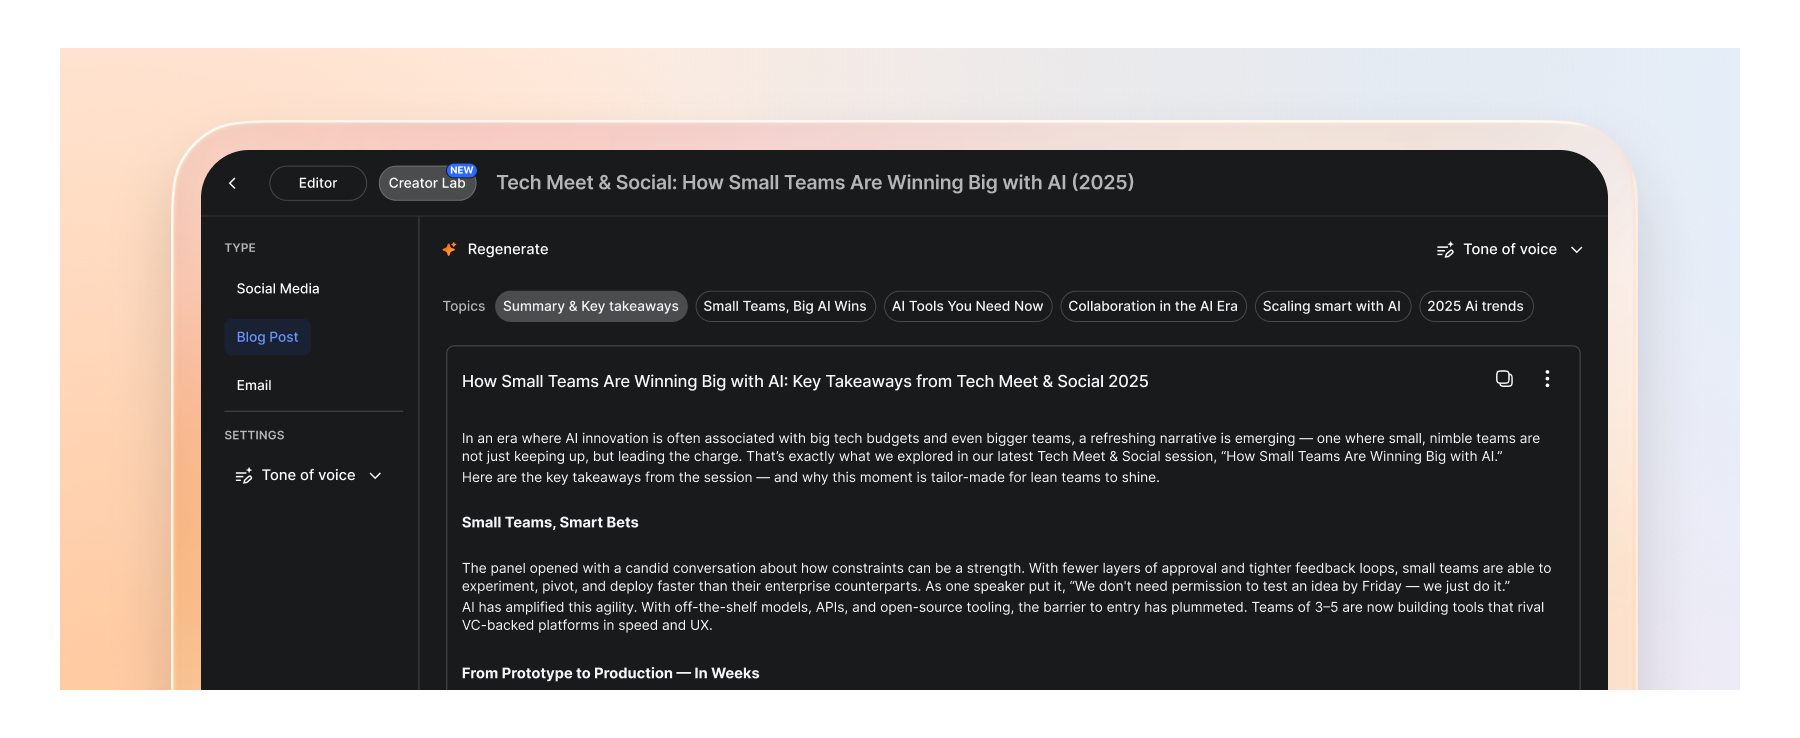Image resolution: width=1800 pixels, height=738 pixels.
Task: Click the tone icon in the top-right toolbar
Action: 1445,250
